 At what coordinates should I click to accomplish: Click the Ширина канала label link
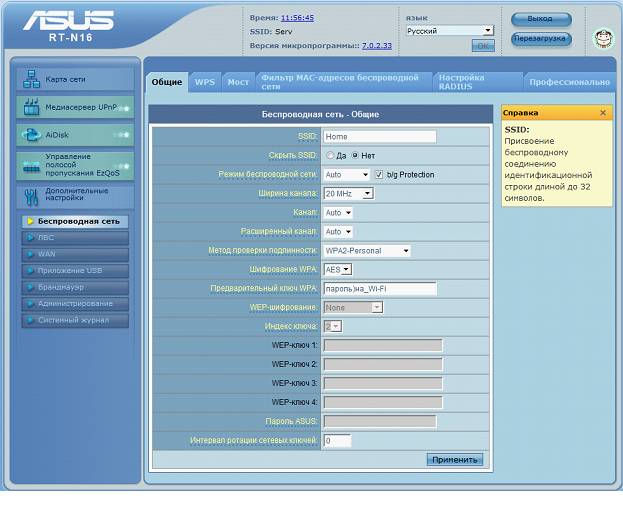click(x=288, y=194)
